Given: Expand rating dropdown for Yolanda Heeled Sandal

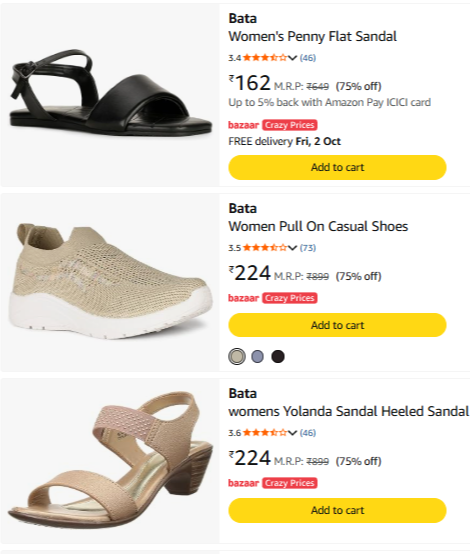Looking at the screenshot, I should [x=292, y=433].
